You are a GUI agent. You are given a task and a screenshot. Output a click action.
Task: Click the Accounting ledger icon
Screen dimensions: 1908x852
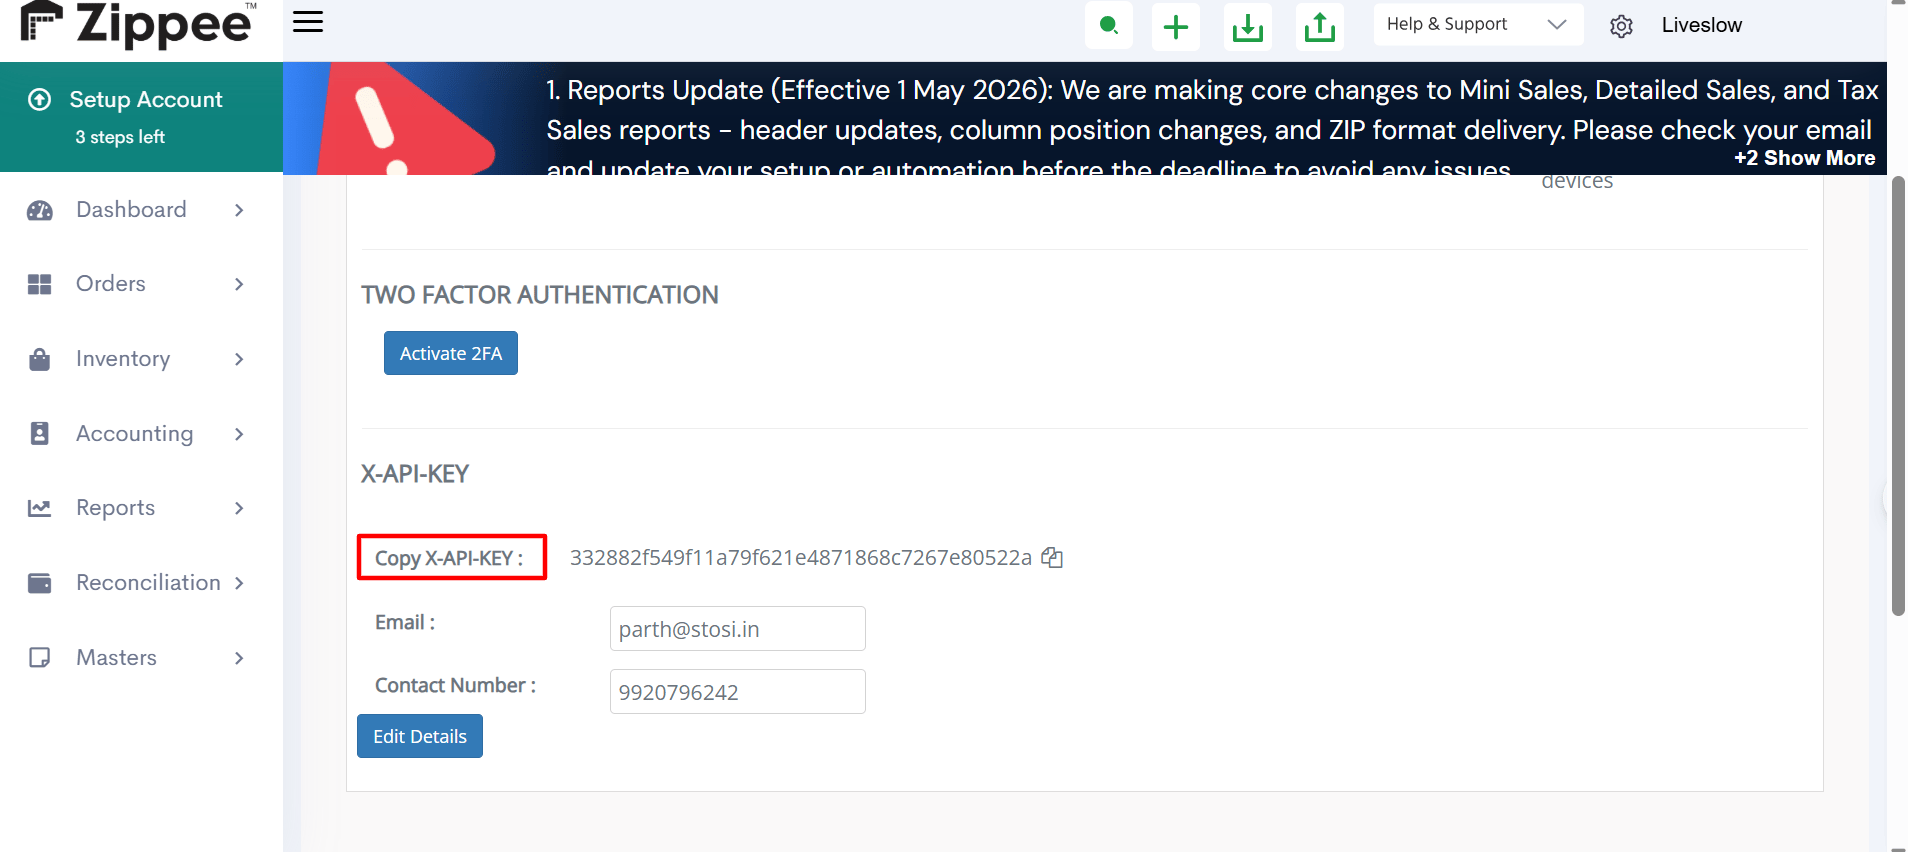pyautogui.click(x=40, y=433)
